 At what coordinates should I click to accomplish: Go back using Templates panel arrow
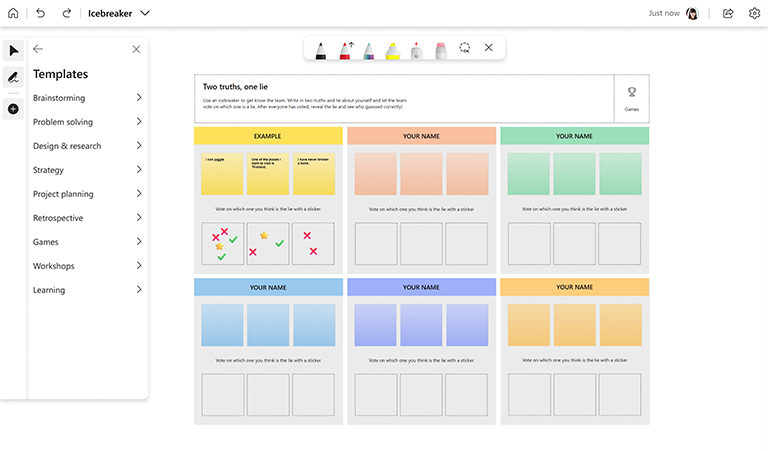[38, 49]
